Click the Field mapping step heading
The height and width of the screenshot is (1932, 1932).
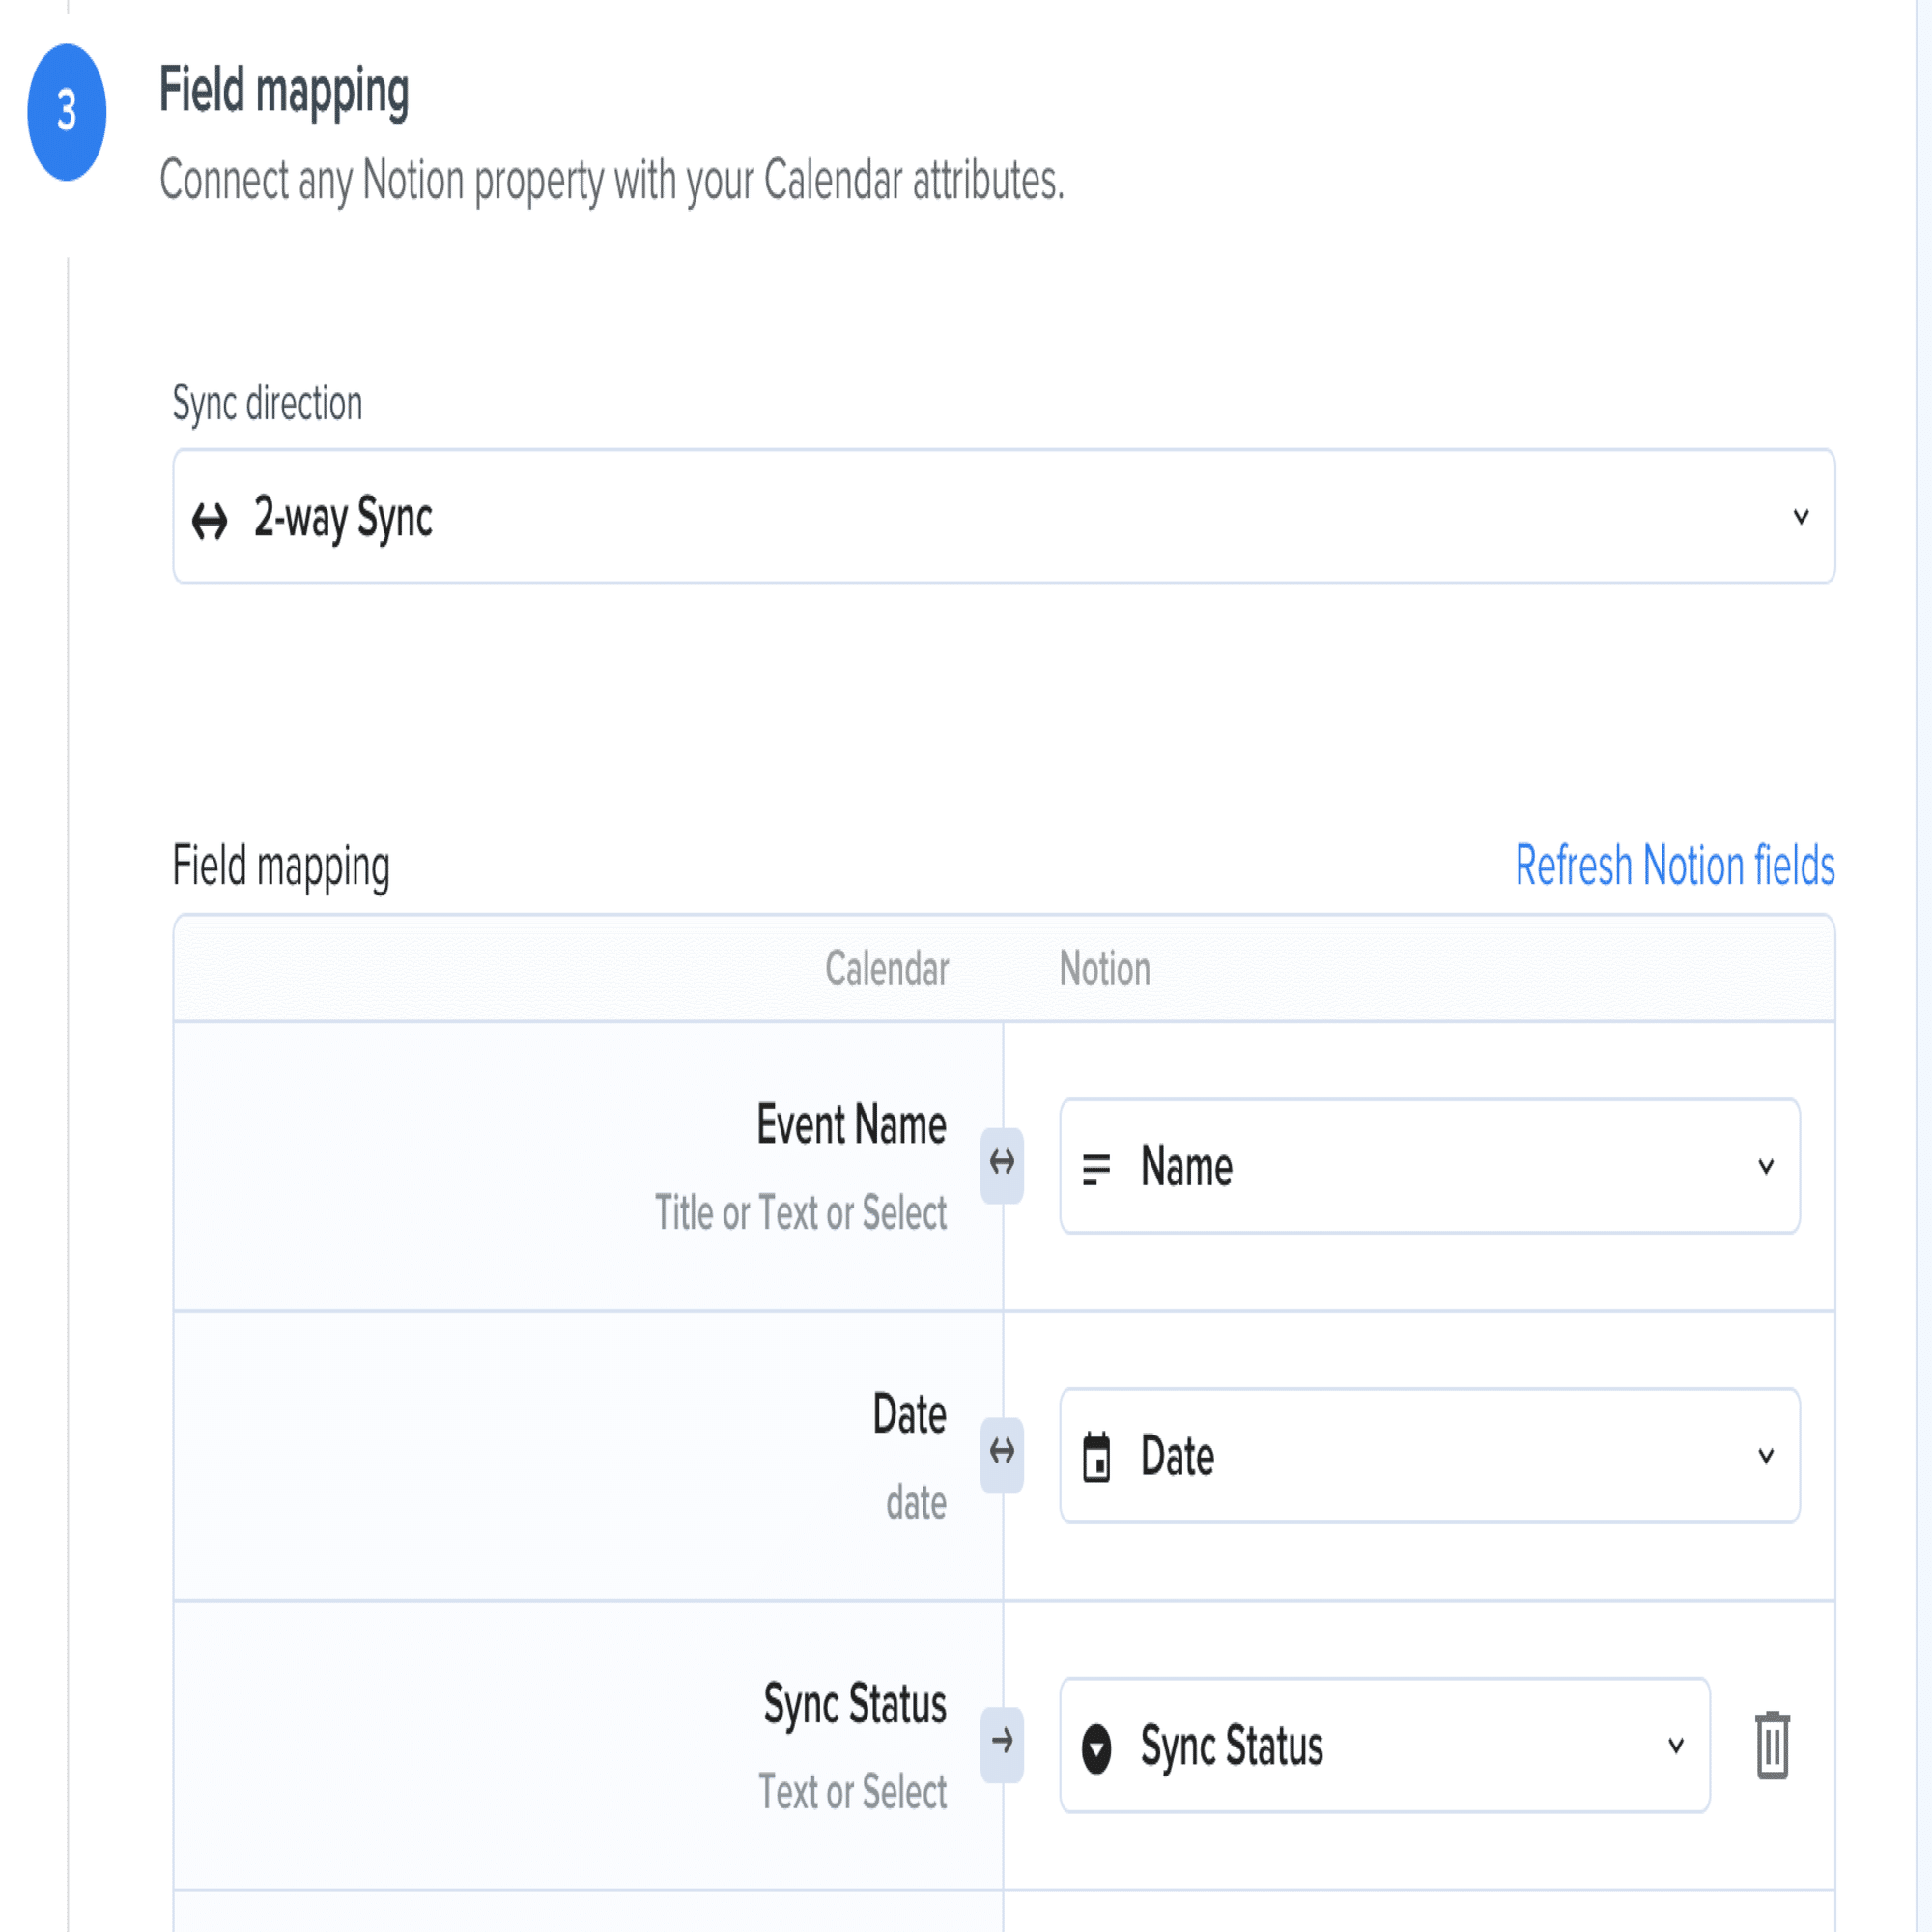(284, 91)
